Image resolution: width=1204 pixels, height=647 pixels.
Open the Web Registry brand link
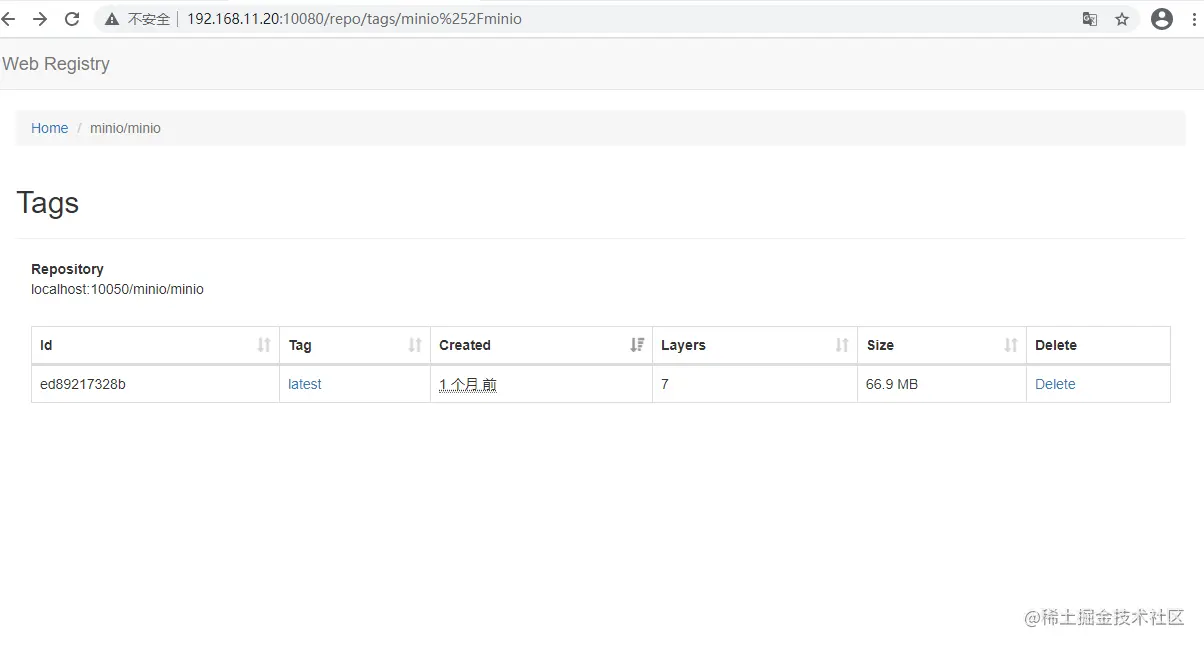click(x=56, y=64)
